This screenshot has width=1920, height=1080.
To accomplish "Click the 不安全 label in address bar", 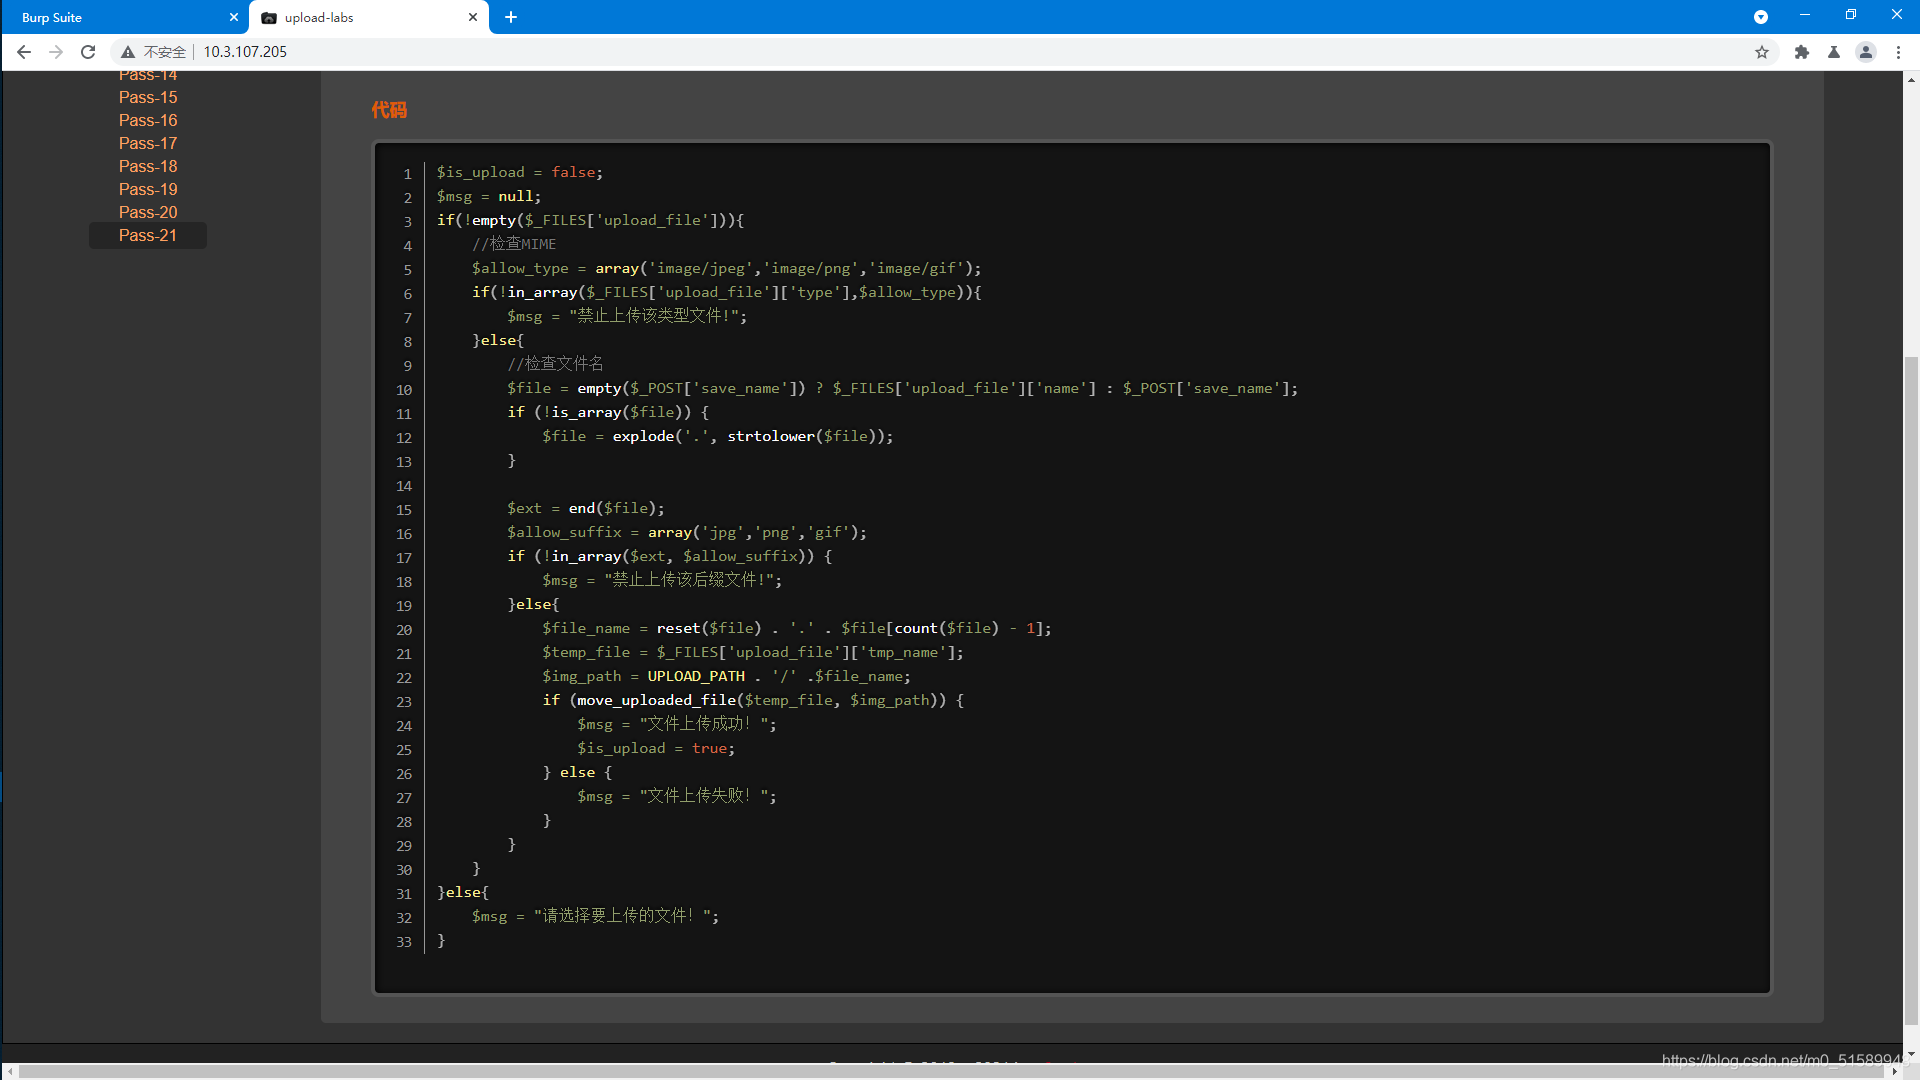I will pyautogui.click(x=164, y=52).
